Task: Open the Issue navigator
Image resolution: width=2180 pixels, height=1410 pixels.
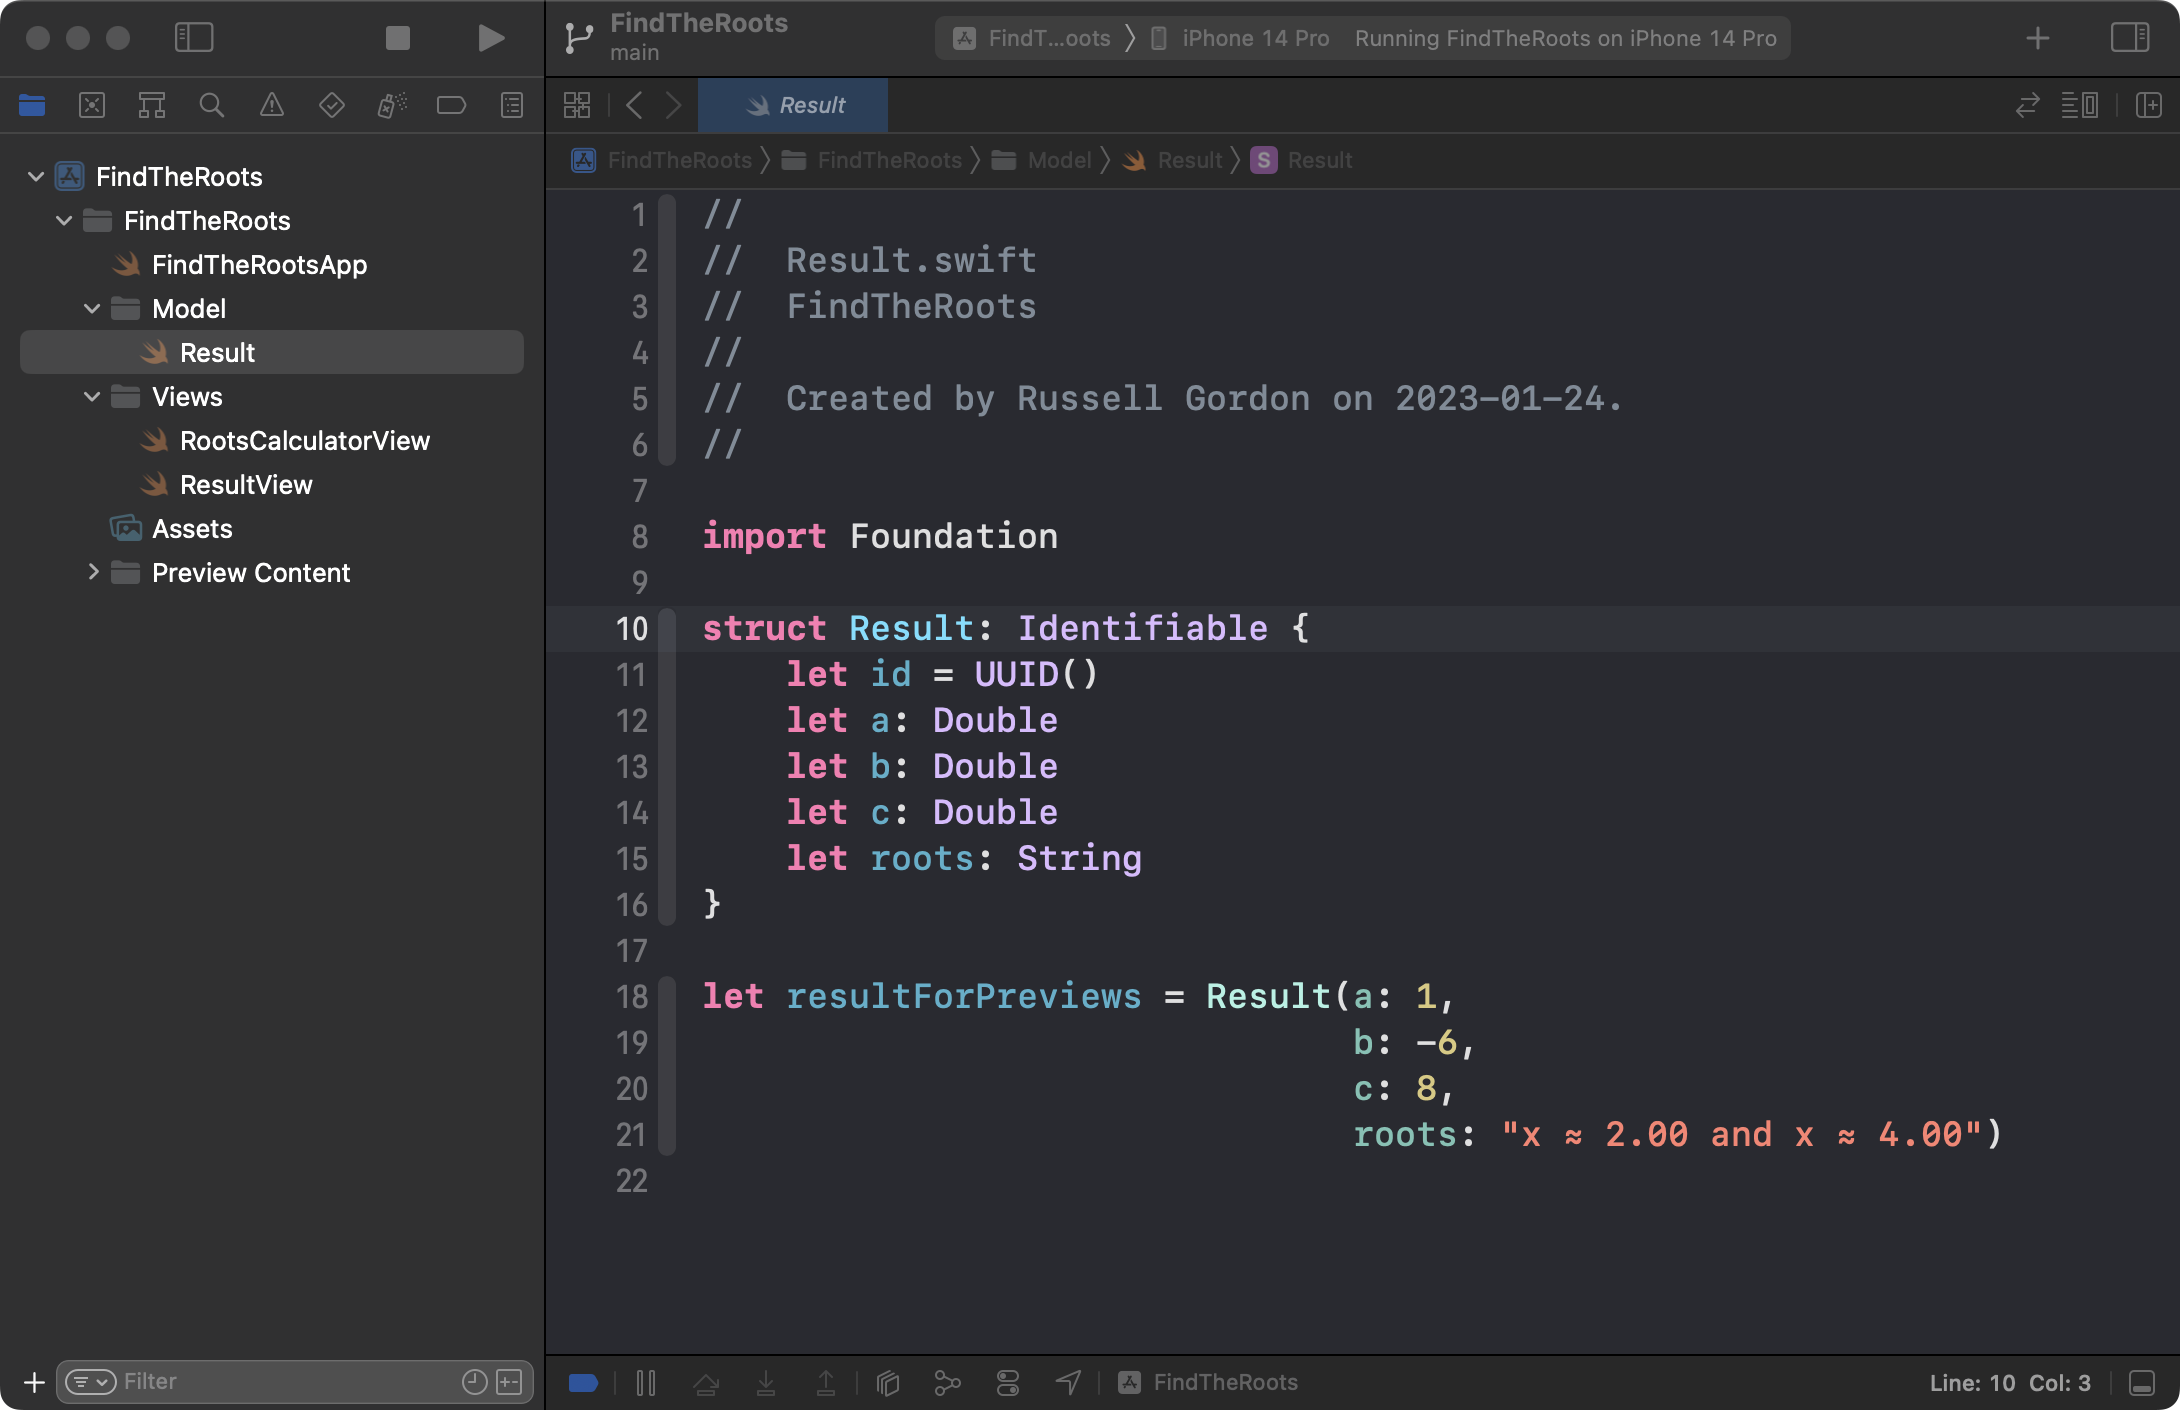Action: coord(272,105)
